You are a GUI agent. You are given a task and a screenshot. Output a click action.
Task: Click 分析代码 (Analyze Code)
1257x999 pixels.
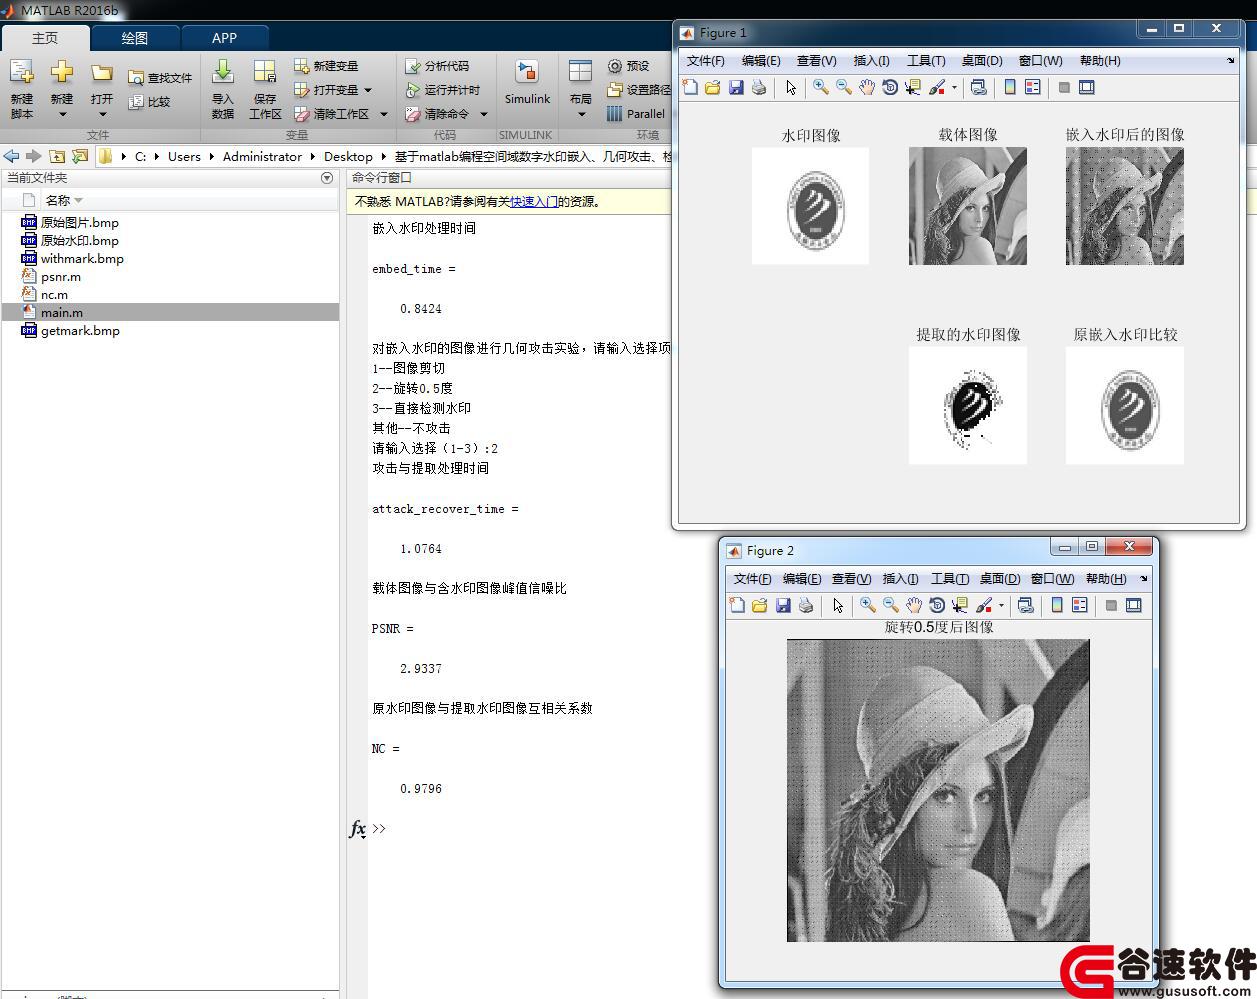click(437, 66)
